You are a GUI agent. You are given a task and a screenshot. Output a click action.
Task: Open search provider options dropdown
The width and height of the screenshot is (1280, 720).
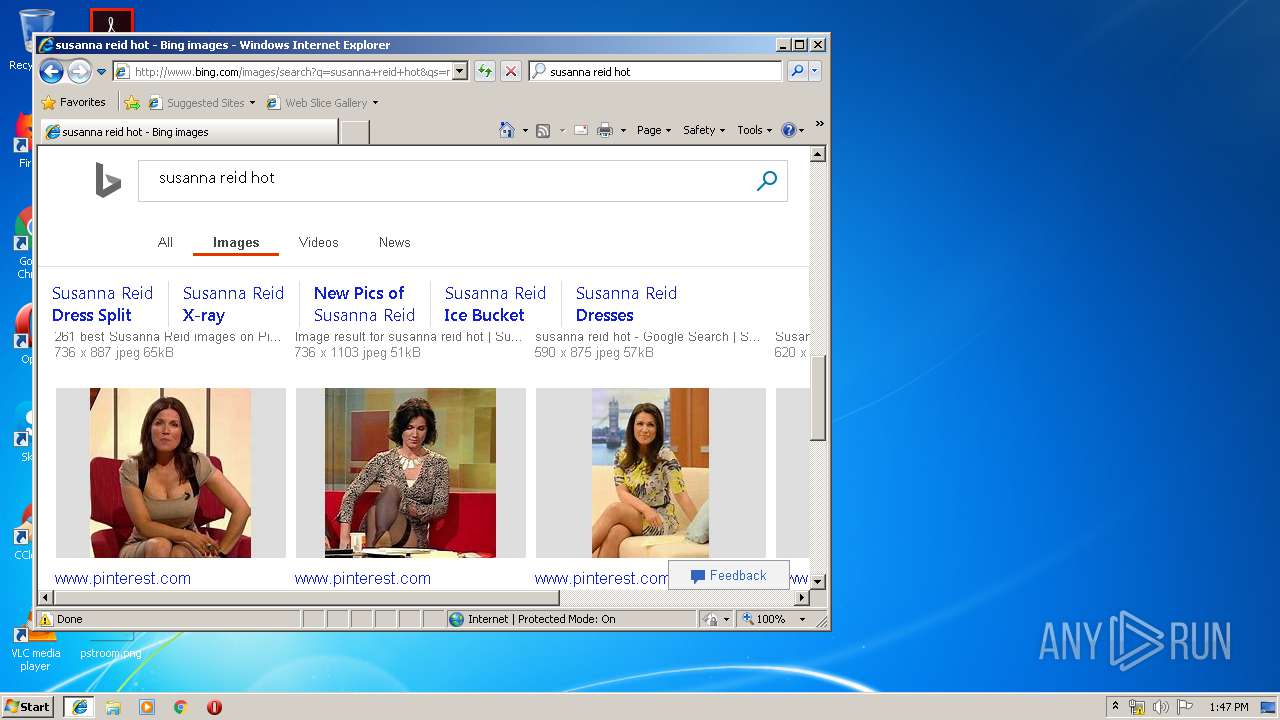815,71
